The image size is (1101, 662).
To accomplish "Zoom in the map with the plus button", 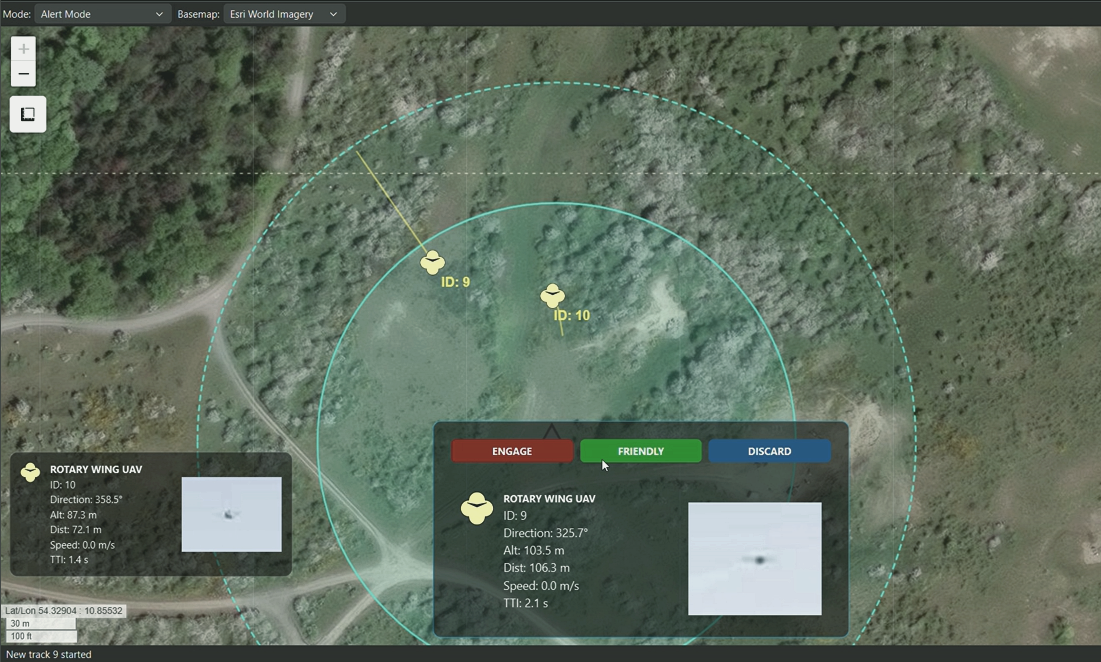I will tap(23, 48).
